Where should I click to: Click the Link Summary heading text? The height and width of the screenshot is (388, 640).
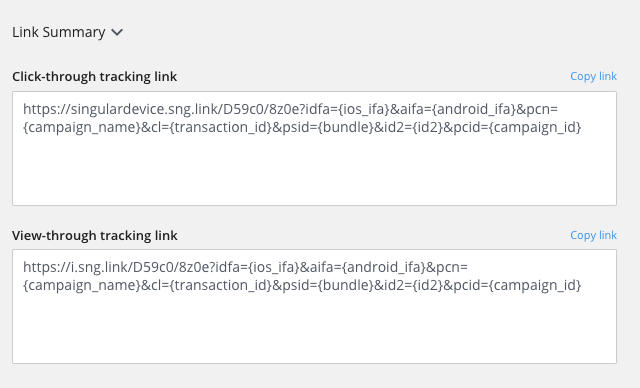[x=59, y=32]
